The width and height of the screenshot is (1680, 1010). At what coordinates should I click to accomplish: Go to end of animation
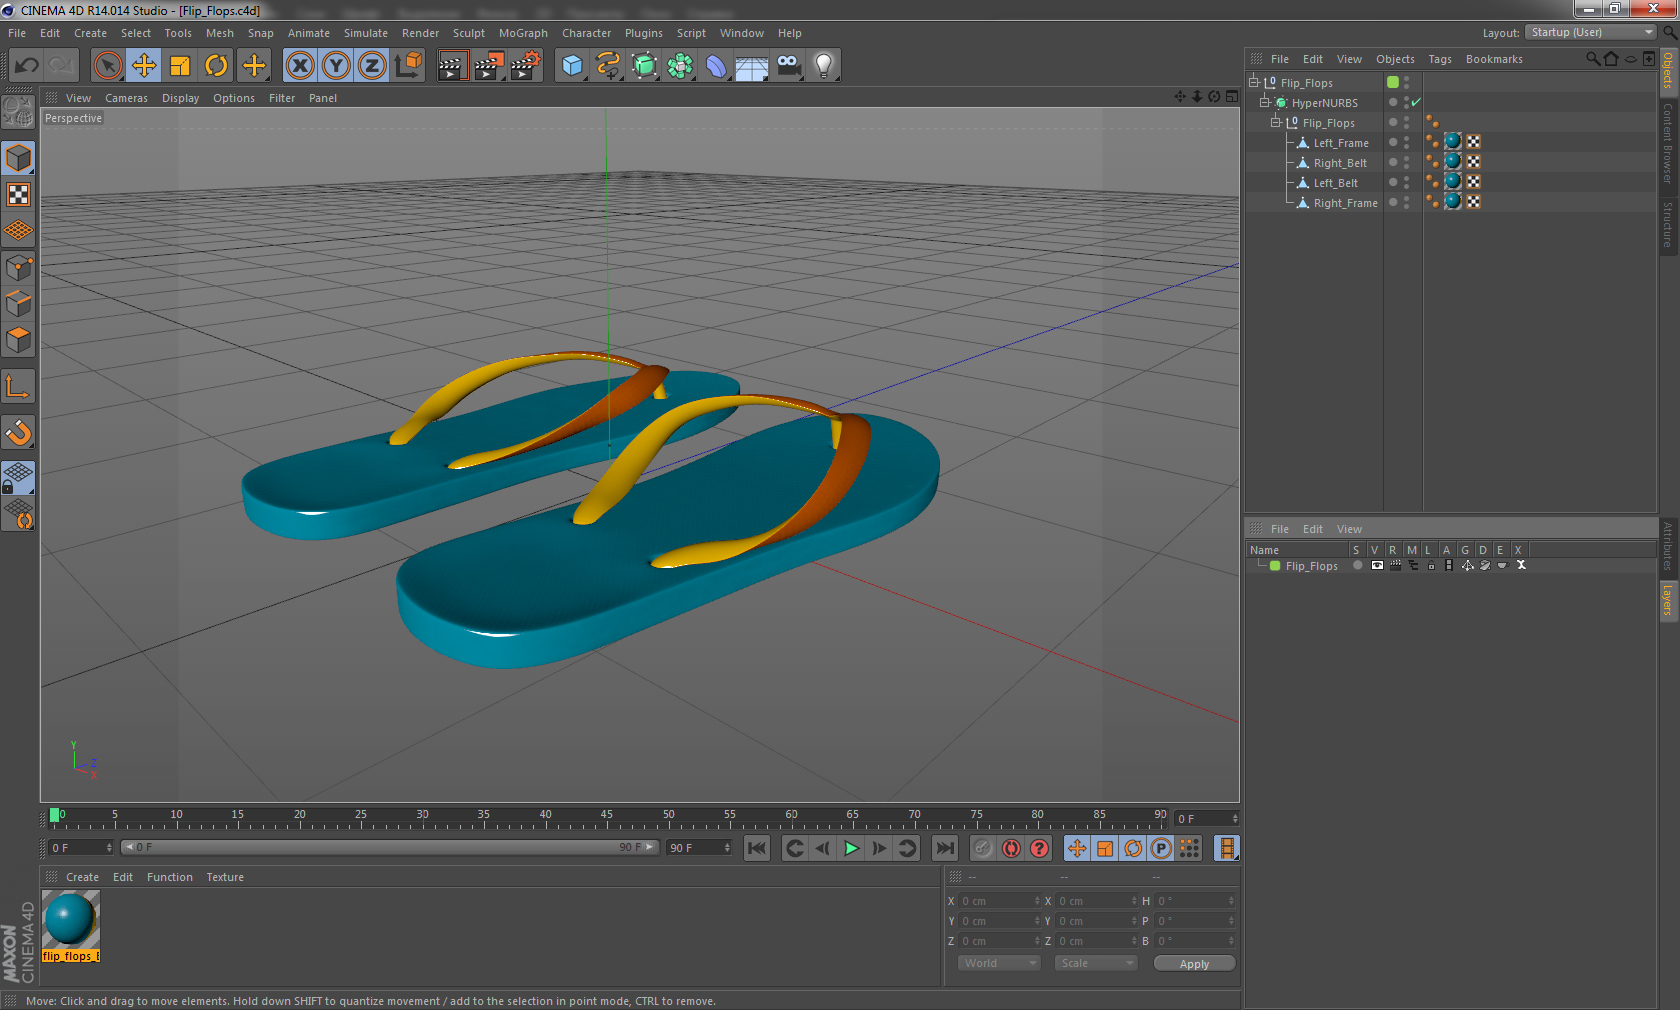[x=945, y=848]
